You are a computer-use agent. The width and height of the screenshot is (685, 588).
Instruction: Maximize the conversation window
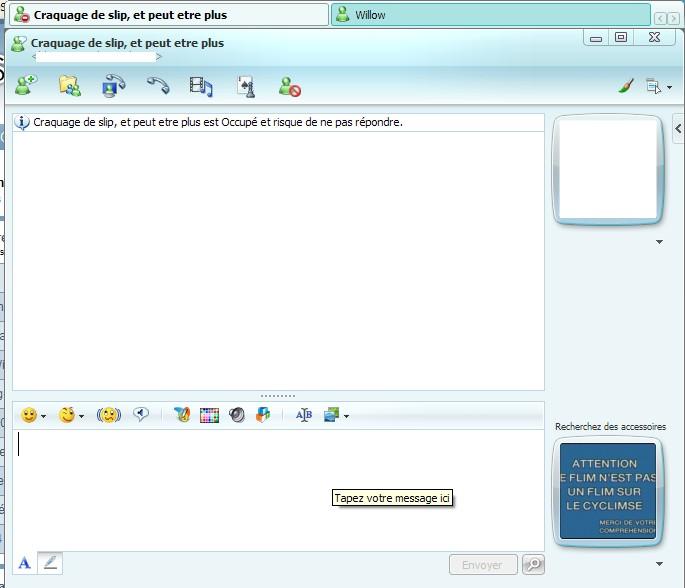tap(621, 38)
